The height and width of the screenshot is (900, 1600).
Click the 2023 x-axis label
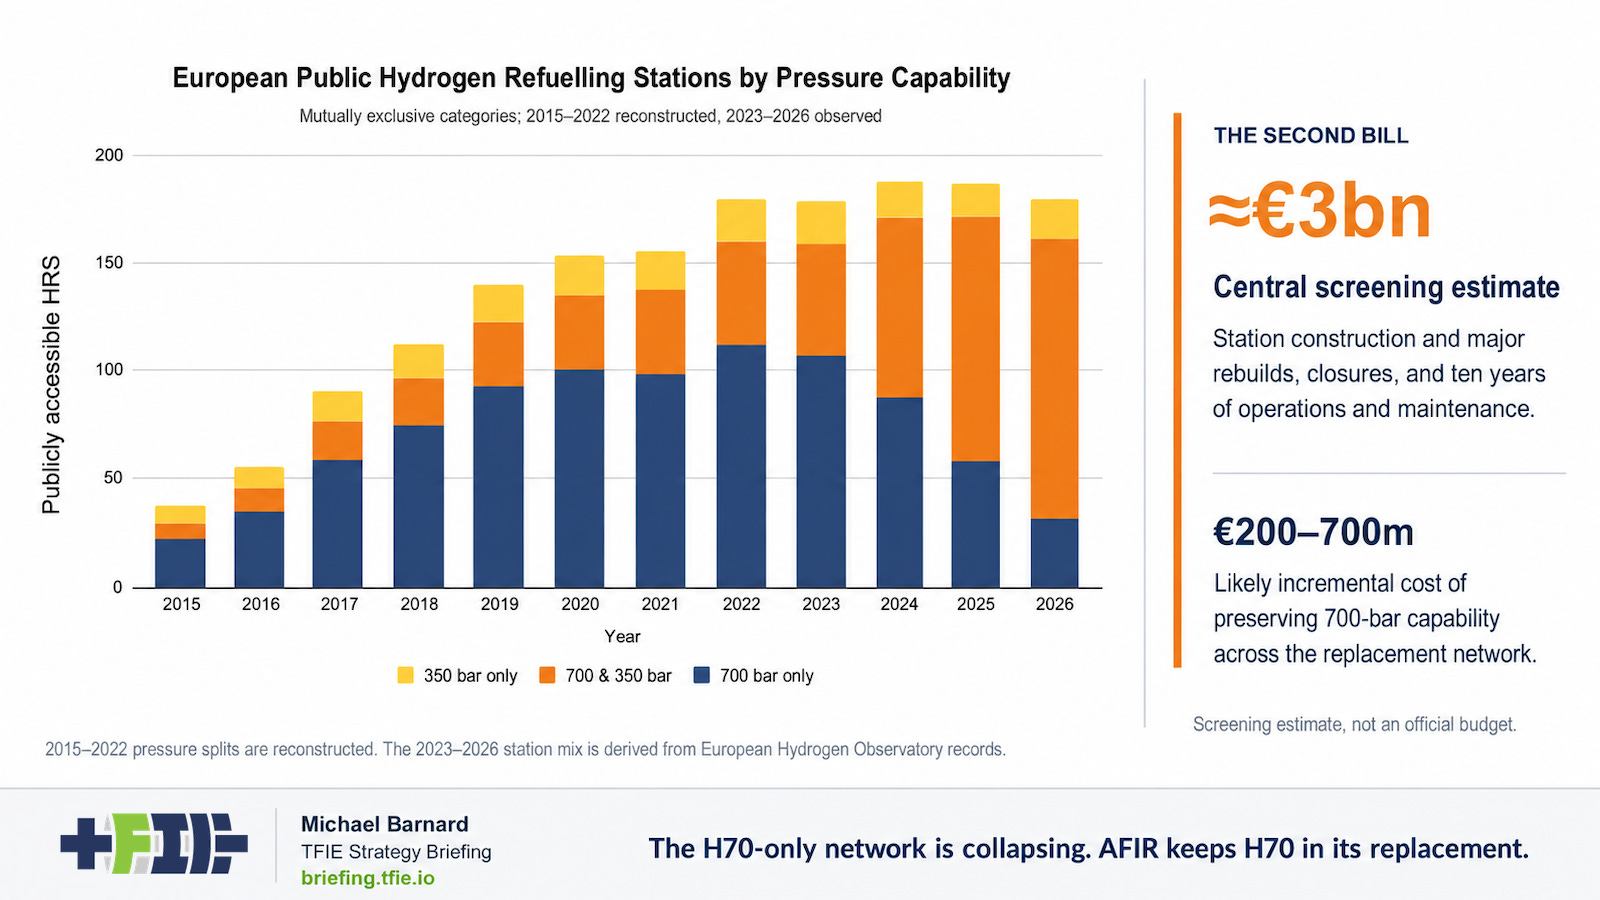(x=821, y=604)
